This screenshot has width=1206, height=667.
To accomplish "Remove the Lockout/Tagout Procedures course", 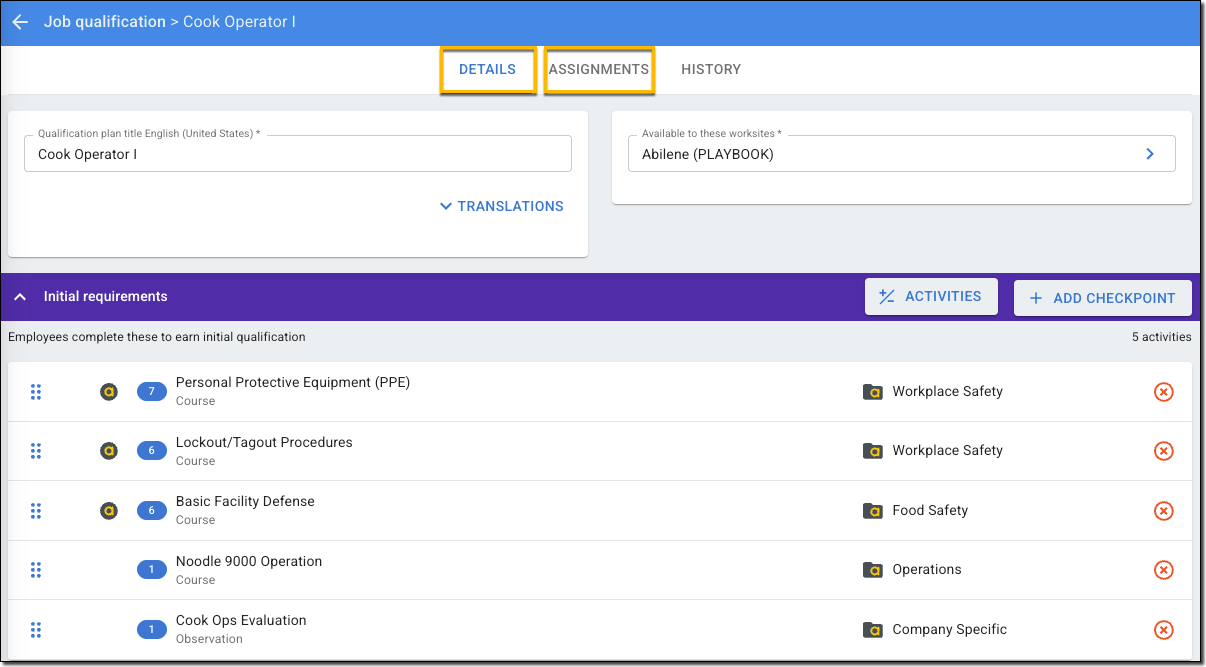I will (x=1163, y=451).
